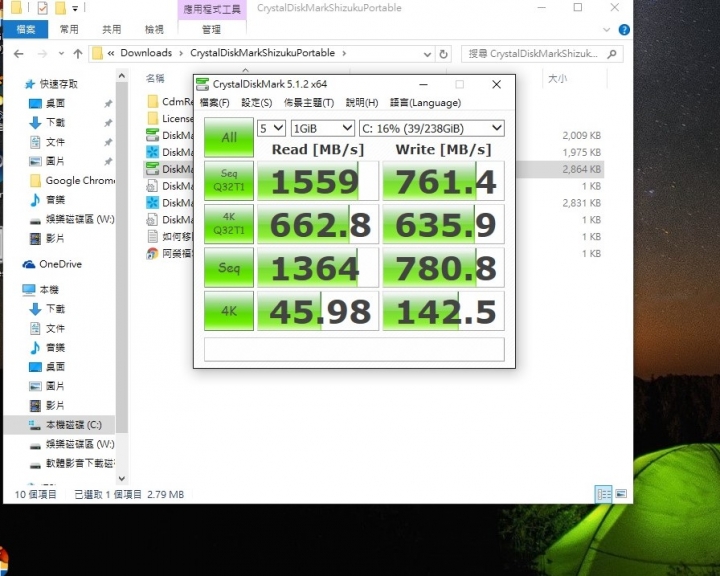This screenshot has width=720, height=576.
Task: Expand the Explorer ribbon chevron
Action: [607, 30]
